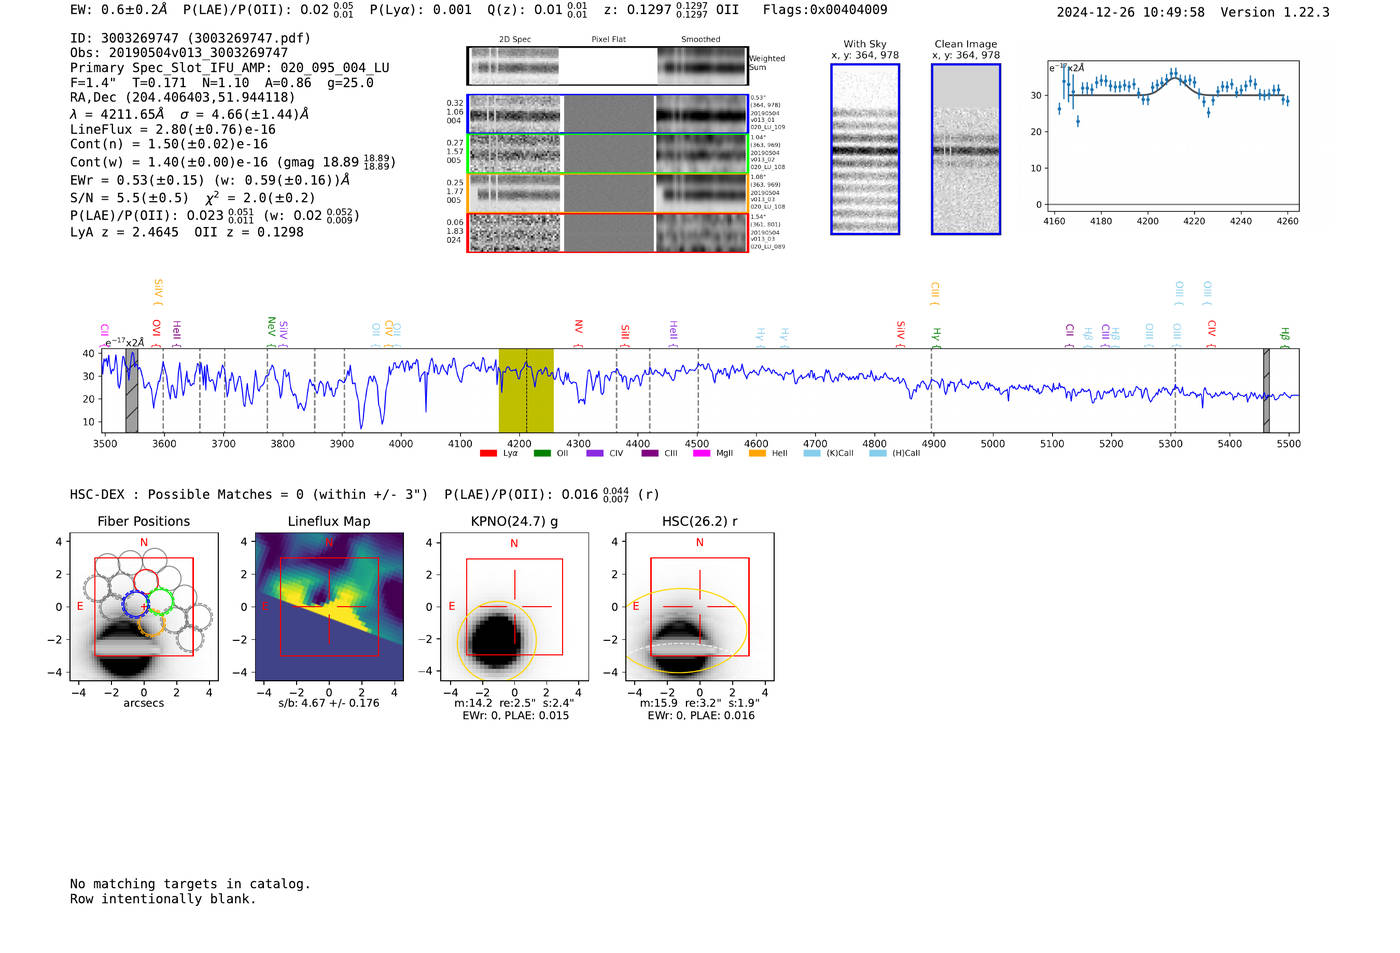Click the blue dashed fiber circle
The image size is (1400, 953).
[x=134, y=604]
